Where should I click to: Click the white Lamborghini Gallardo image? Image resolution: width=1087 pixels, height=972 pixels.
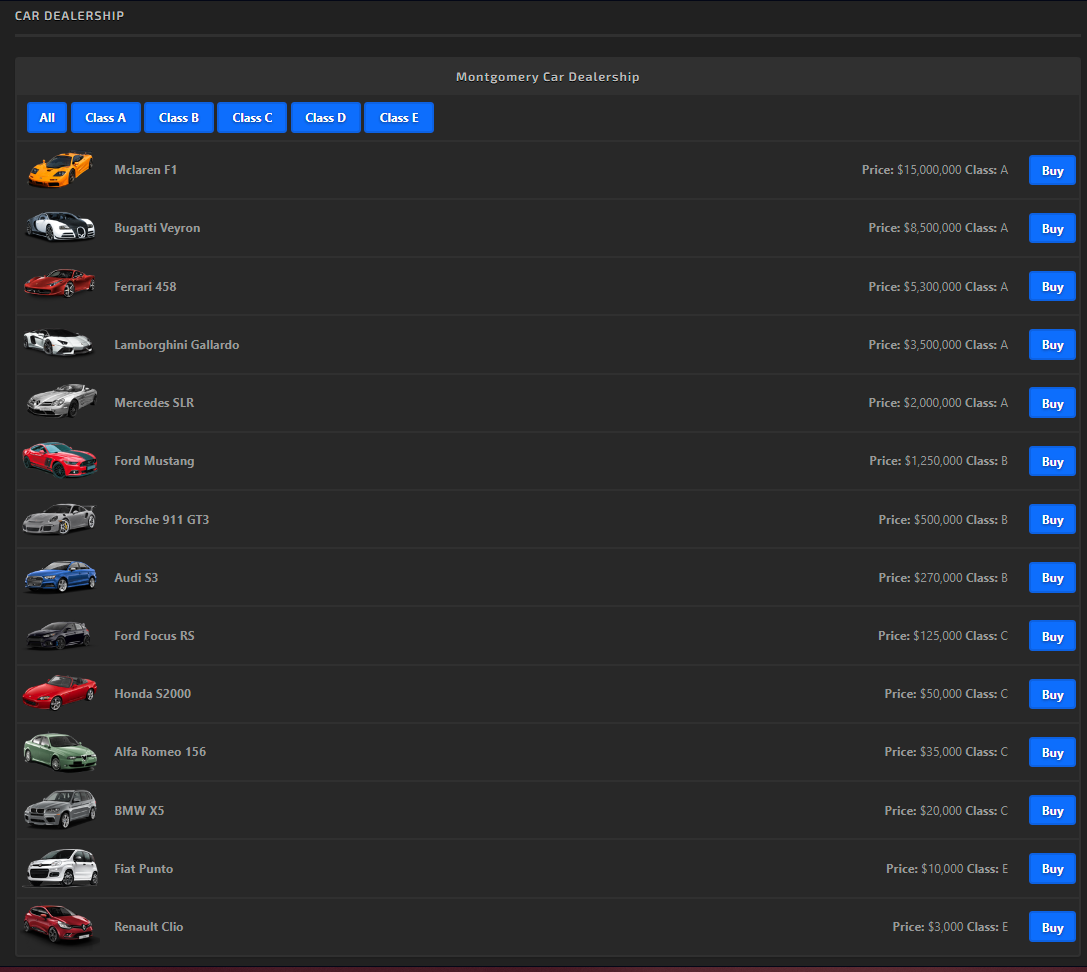(60, 343)
